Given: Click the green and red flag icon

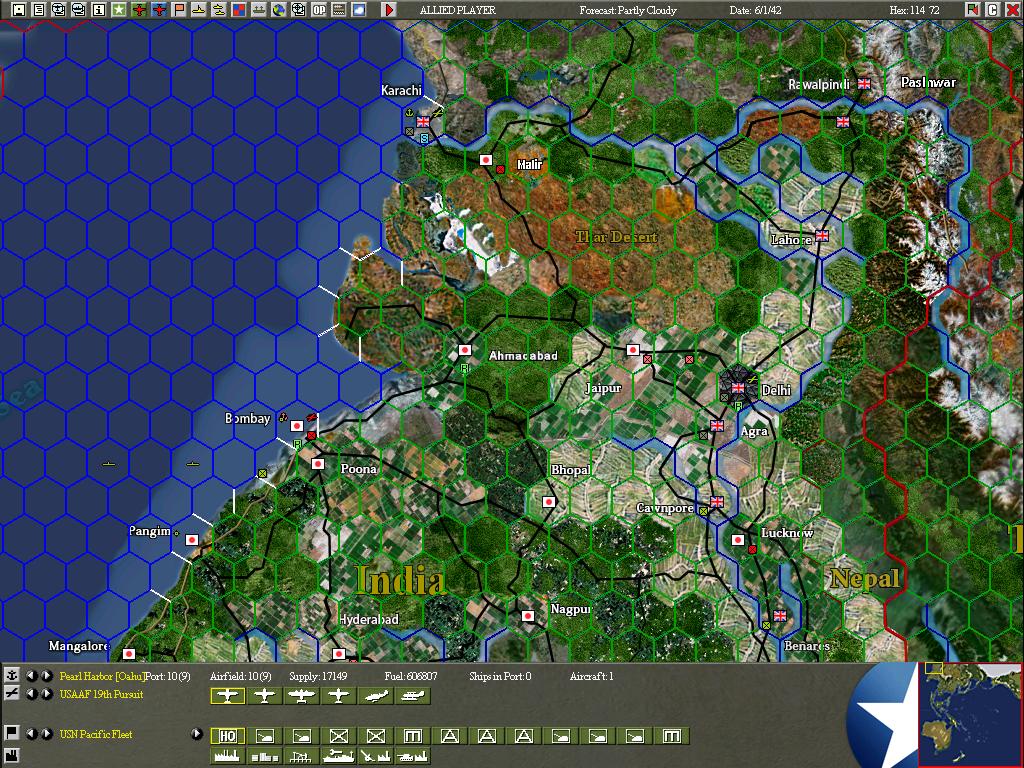Looking at the screenshot, I should pyautogui.click(x=972, y=9).
